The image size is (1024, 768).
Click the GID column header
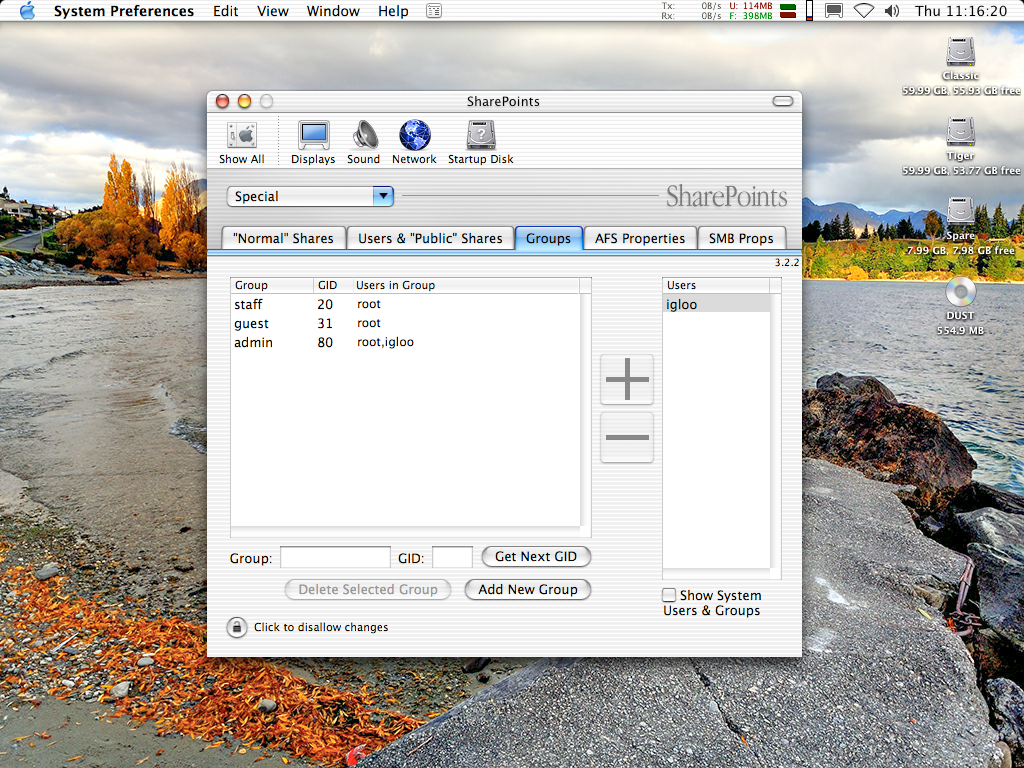coord(333,285)
